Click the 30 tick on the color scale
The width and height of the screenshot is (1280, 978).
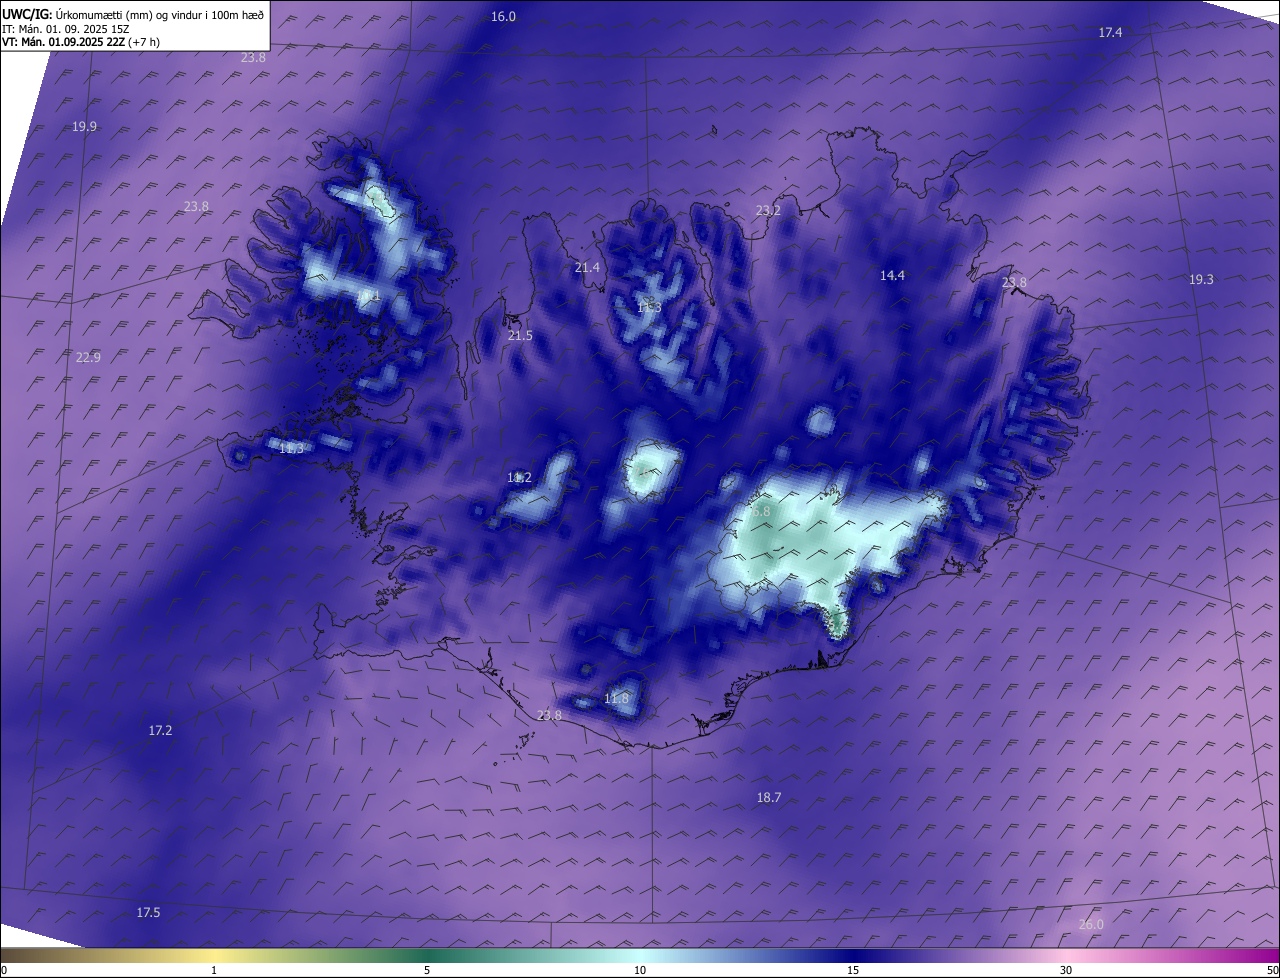pyautogui.click(x=1066, y=971)
